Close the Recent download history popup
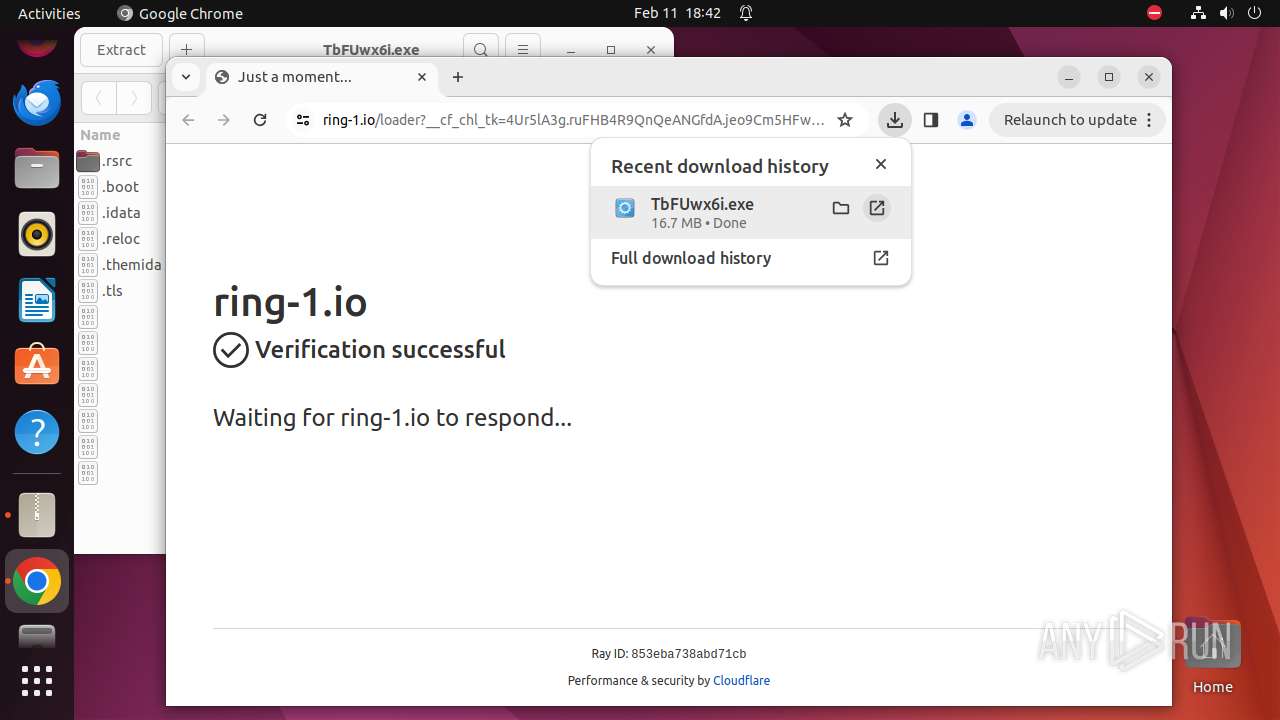The width and height of the screenshot is (1280, 720). [881, 164]
